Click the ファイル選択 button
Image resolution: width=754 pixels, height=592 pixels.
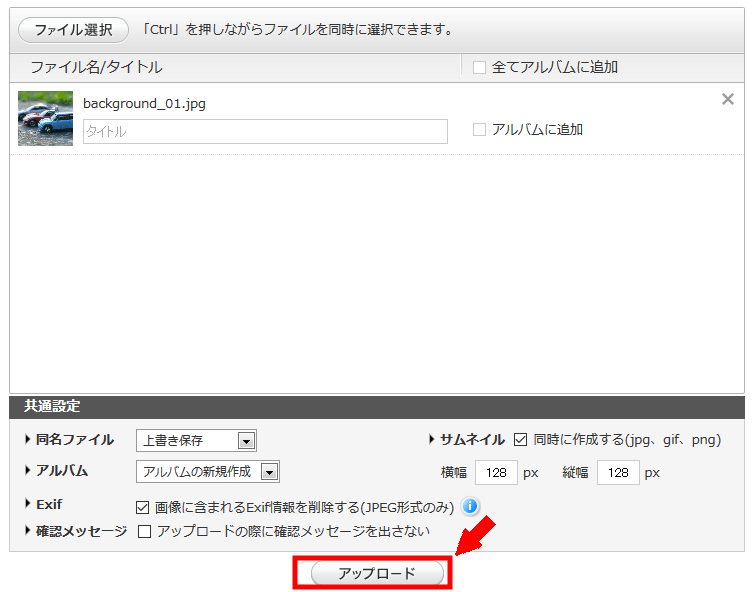click(73, 30)
